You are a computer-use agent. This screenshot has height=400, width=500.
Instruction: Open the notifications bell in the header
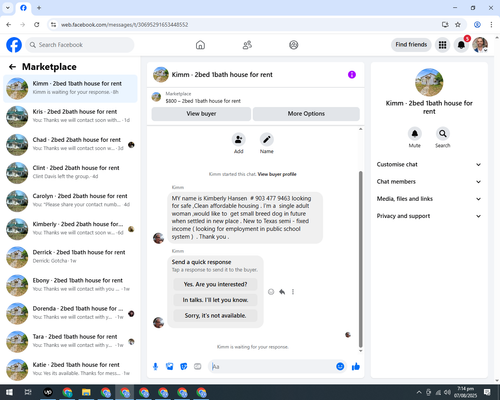(x=461, y=45)
